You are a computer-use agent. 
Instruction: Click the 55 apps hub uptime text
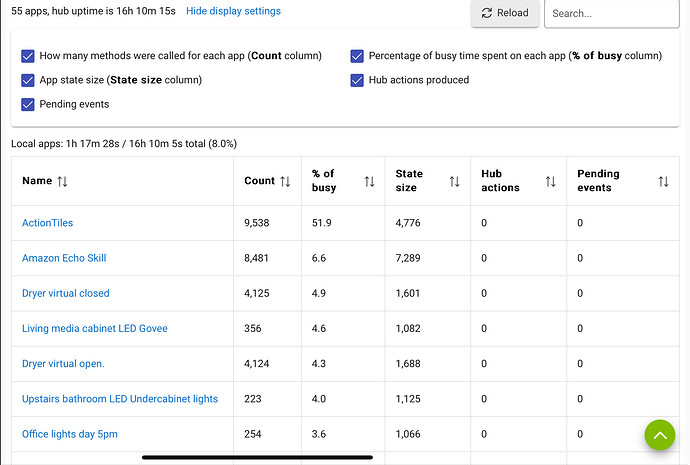[x=93, y=11]
